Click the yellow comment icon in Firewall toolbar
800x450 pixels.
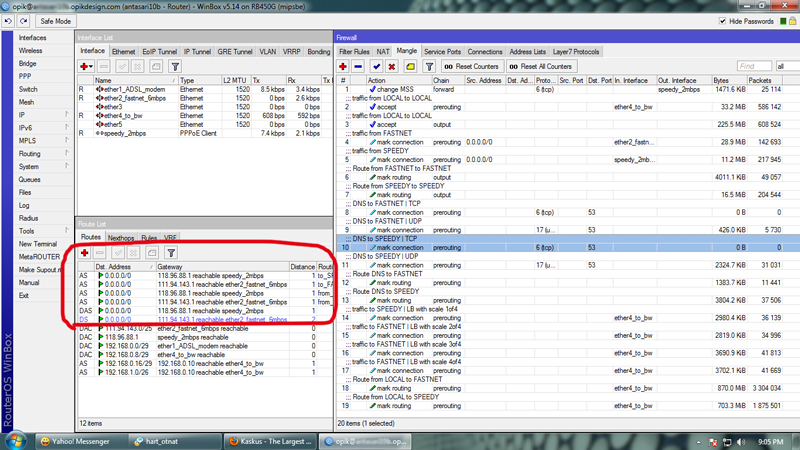click(x=409, y=67)
